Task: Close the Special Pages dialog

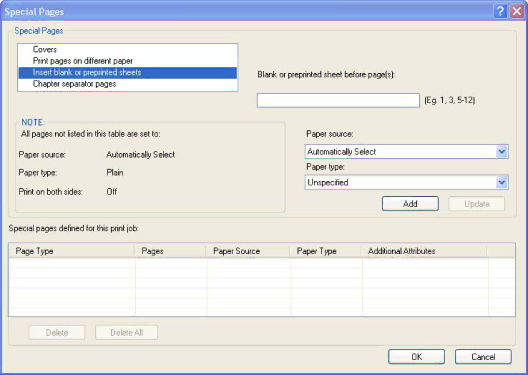Action: pyautogui.click(x=517, y=11)
